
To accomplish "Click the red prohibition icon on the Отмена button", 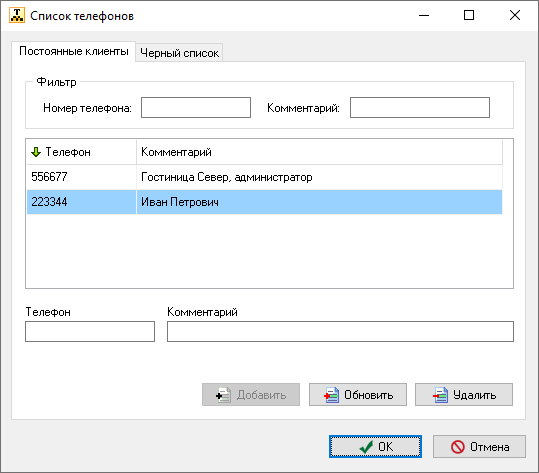I will pyautogui.click(x=458, y=447).
